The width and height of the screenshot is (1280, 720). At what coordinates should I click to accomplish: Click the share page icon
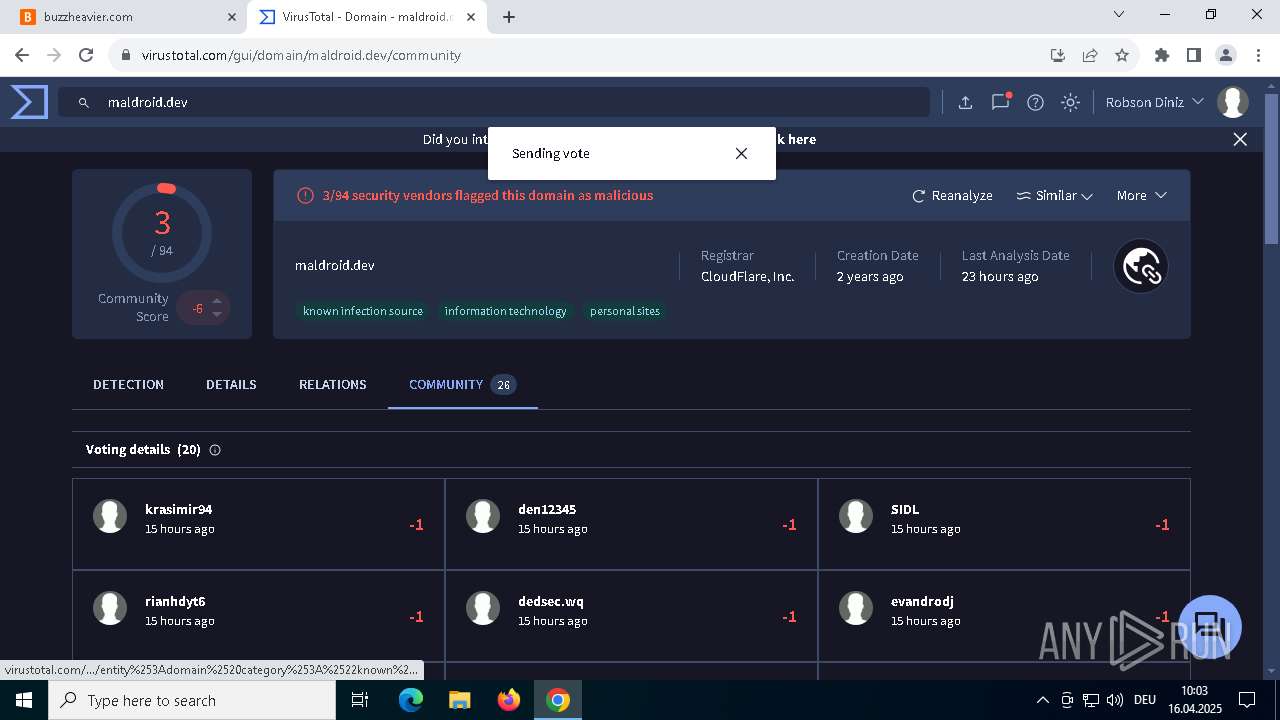tap(1090, 55)
